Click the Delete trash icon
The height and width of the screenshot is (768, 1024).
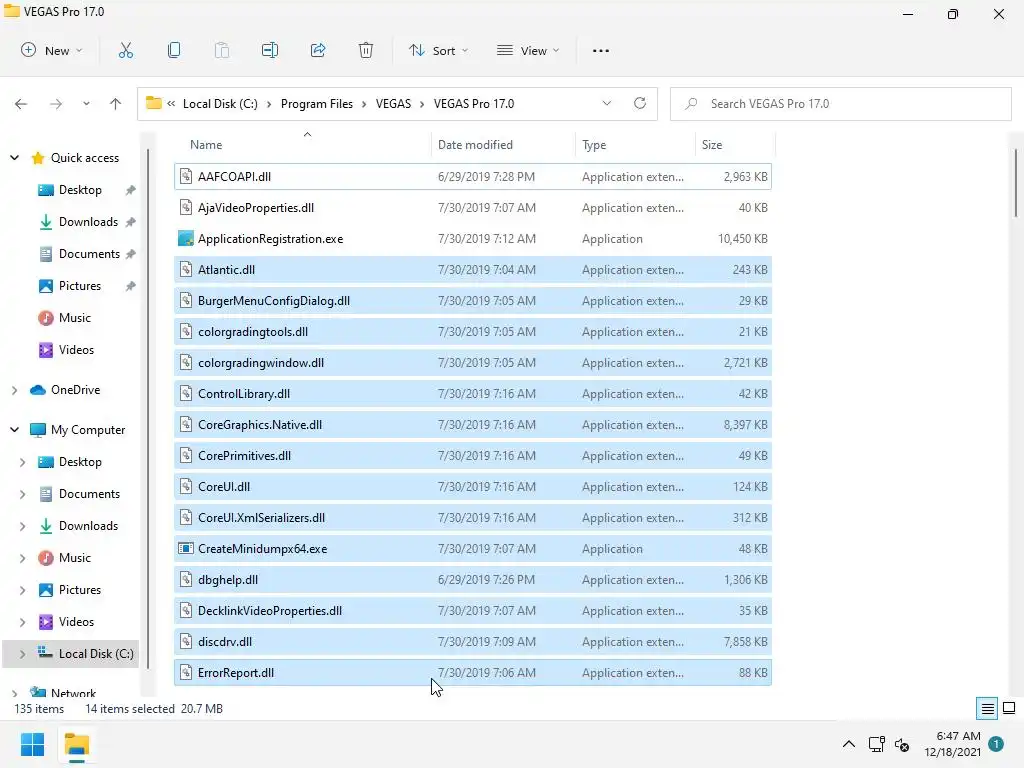pos(366,50)
